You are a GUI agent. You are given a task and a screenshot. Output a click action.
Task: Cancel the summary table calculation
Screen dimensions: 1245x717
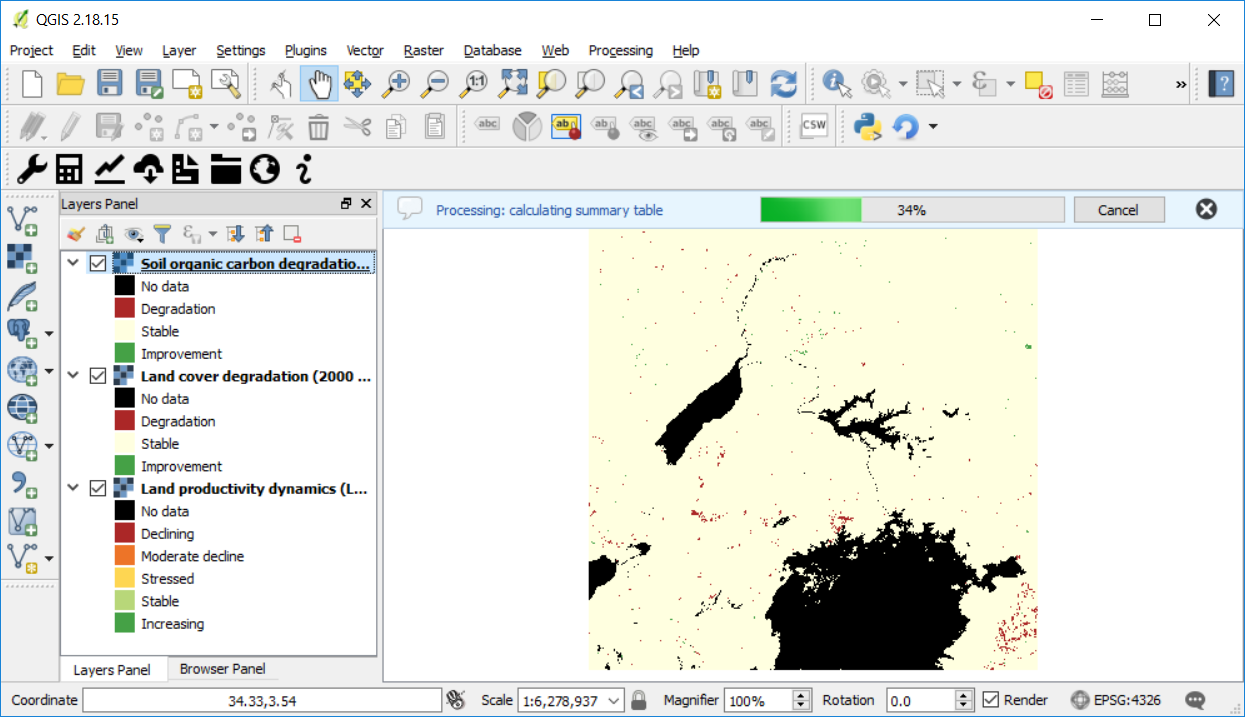1118,209
